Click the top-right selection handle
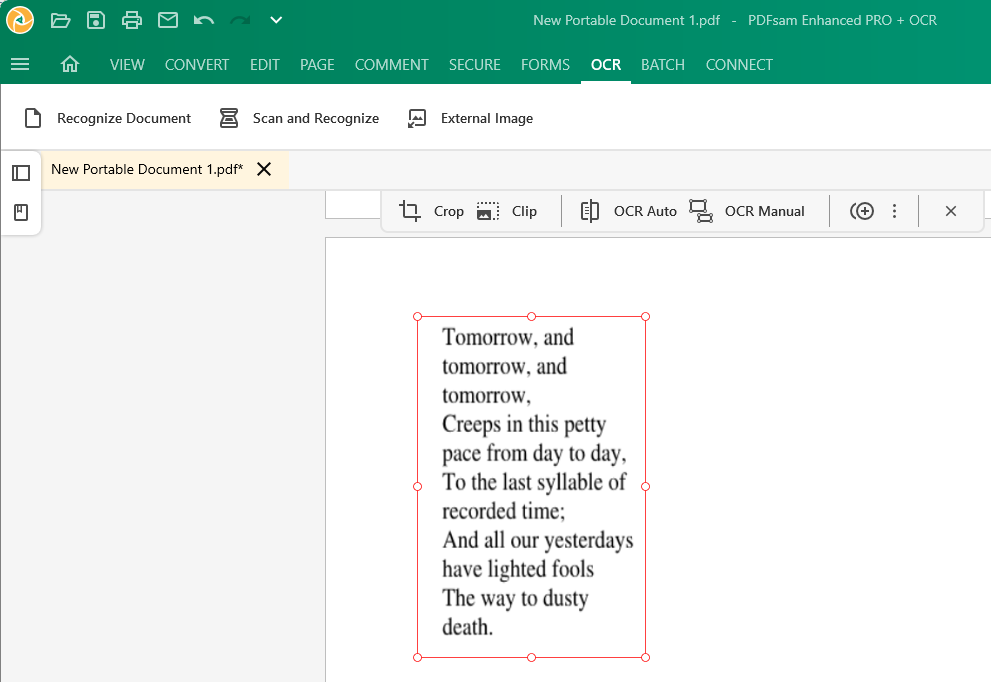The width and height of the screenshot is (991, 682). tap(645, 317)
